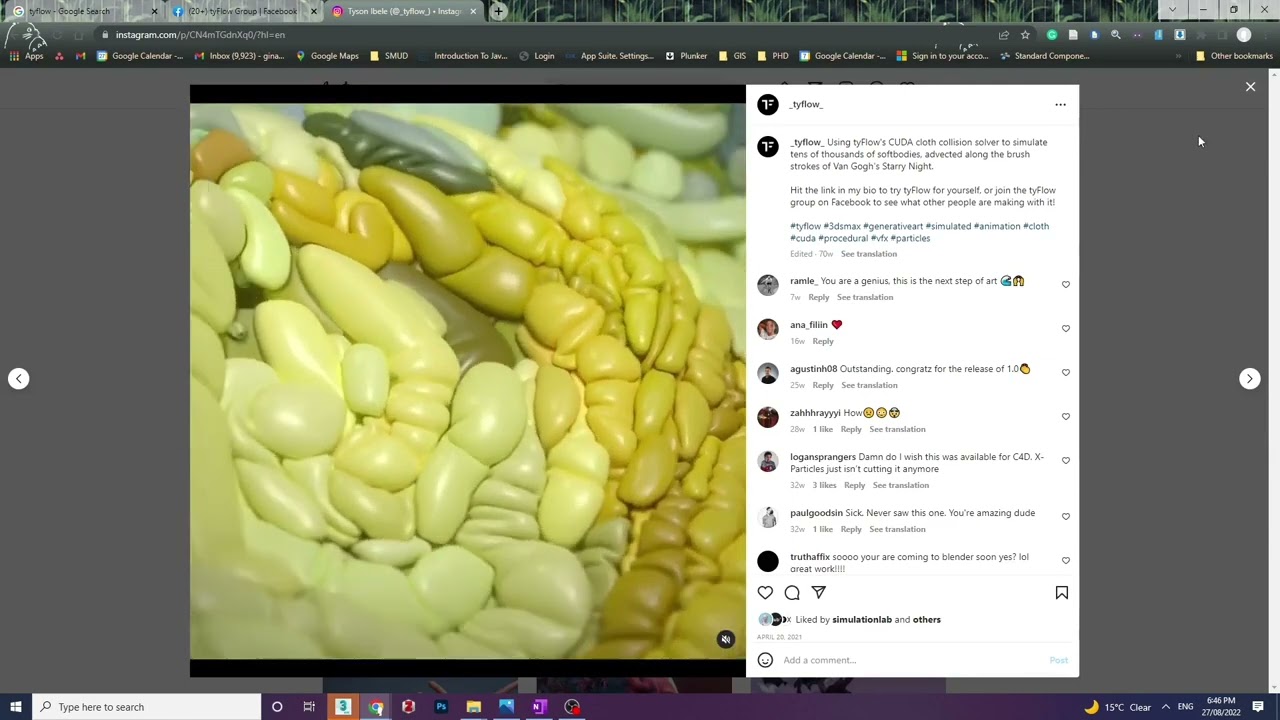Image resolution: width=1280 pixels, height=720 pixels.
Task: Open the Windows notification center
Action: [x=1258, y=707]
